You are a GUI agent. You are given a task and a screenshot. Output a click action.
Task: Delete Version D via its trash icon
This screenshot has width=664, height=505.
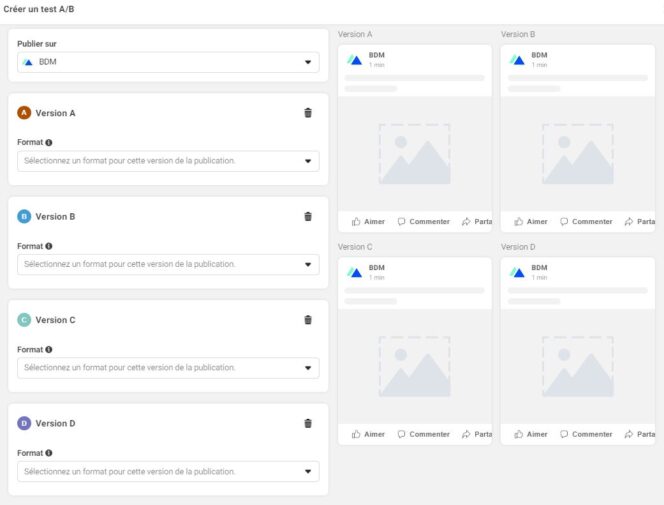(x=308, y=423)
